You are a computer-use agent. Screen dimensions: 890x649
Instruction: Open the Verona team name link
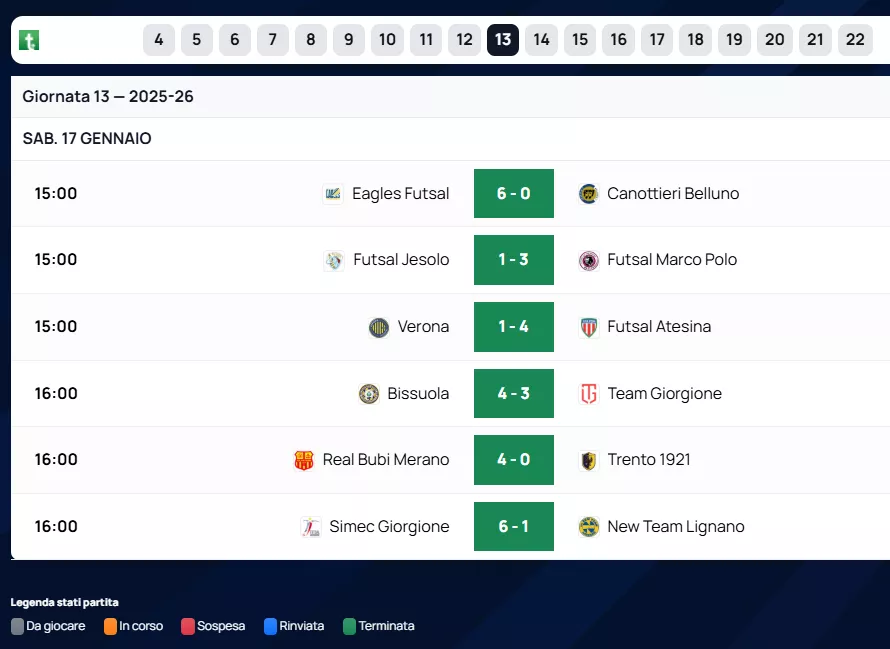[x=423, y=327]
